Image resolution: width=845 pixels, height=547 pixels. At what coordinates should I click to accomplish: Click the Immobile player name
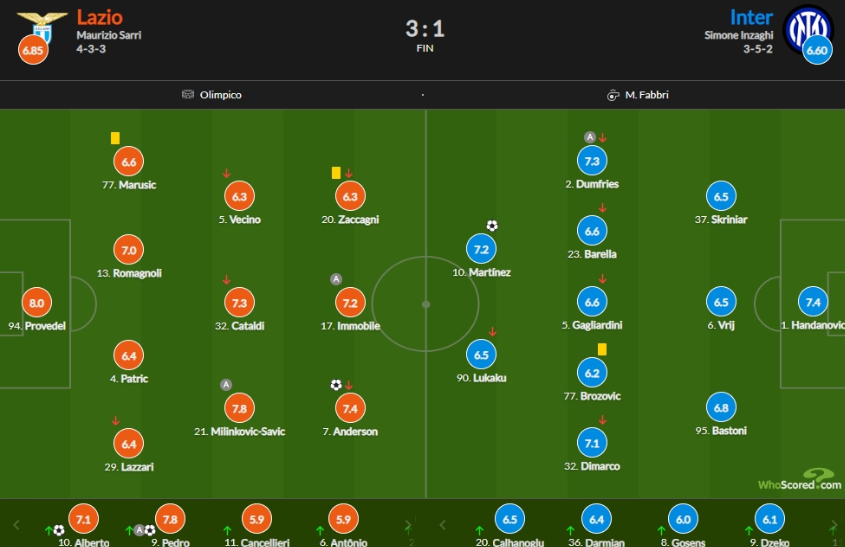pyautogui.click(x=358, y=326)
